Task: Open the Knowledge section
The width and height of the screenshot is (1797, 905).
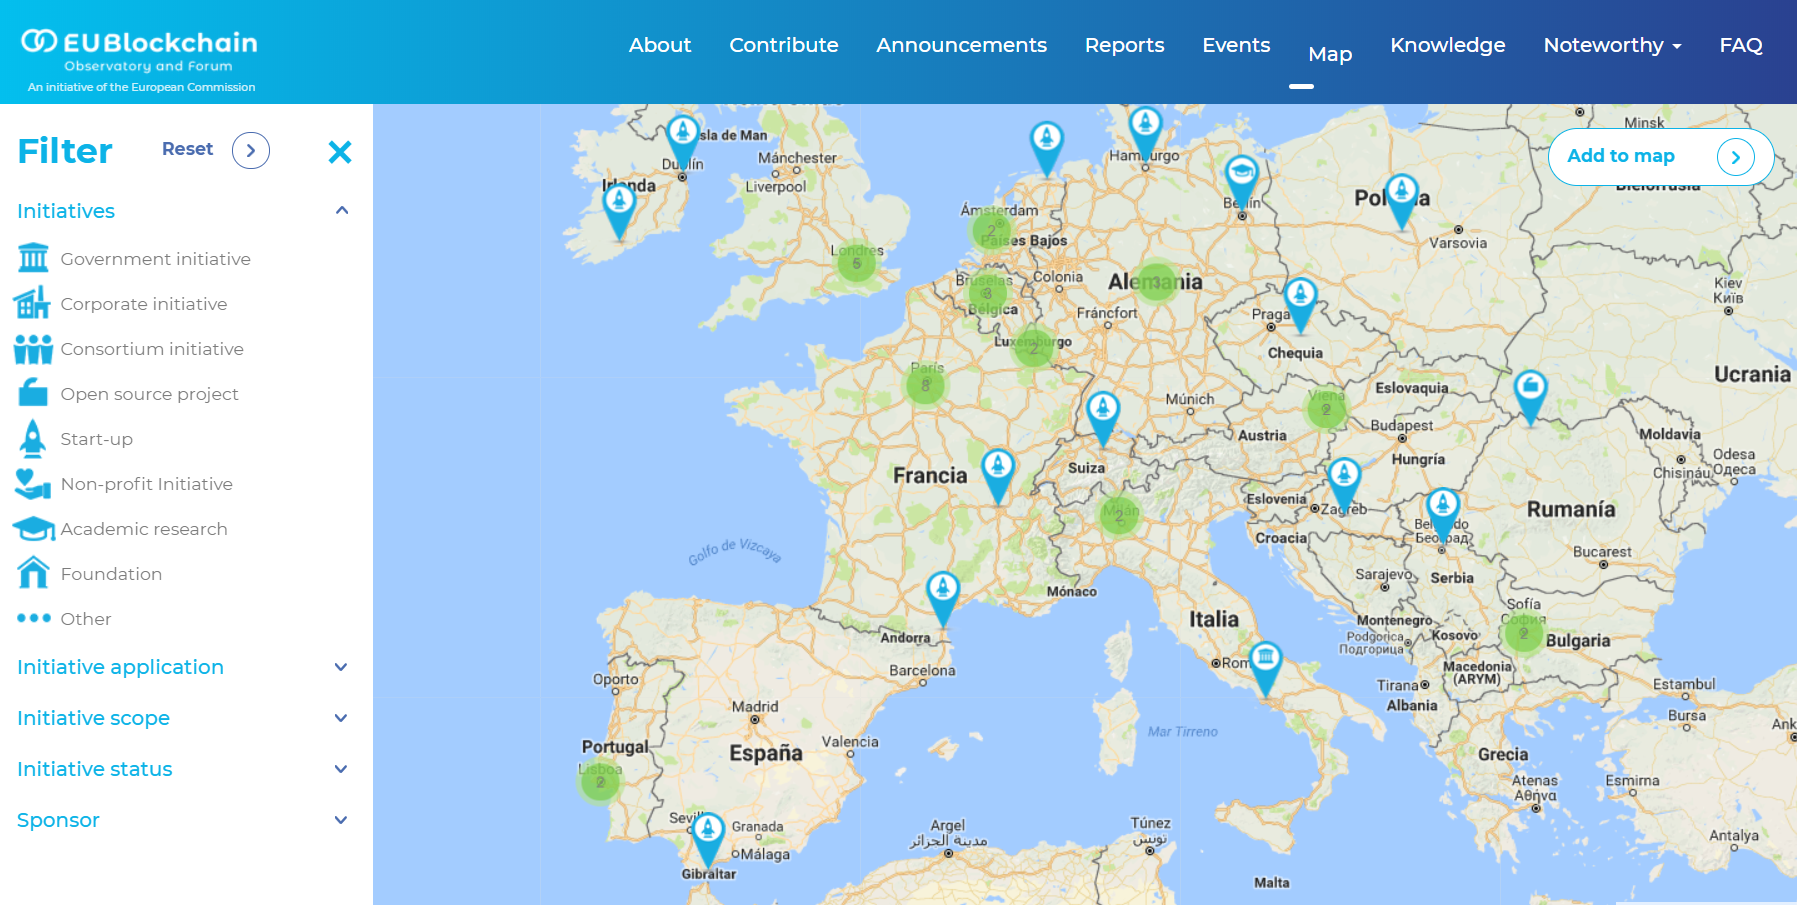Action: point(1447,45)
